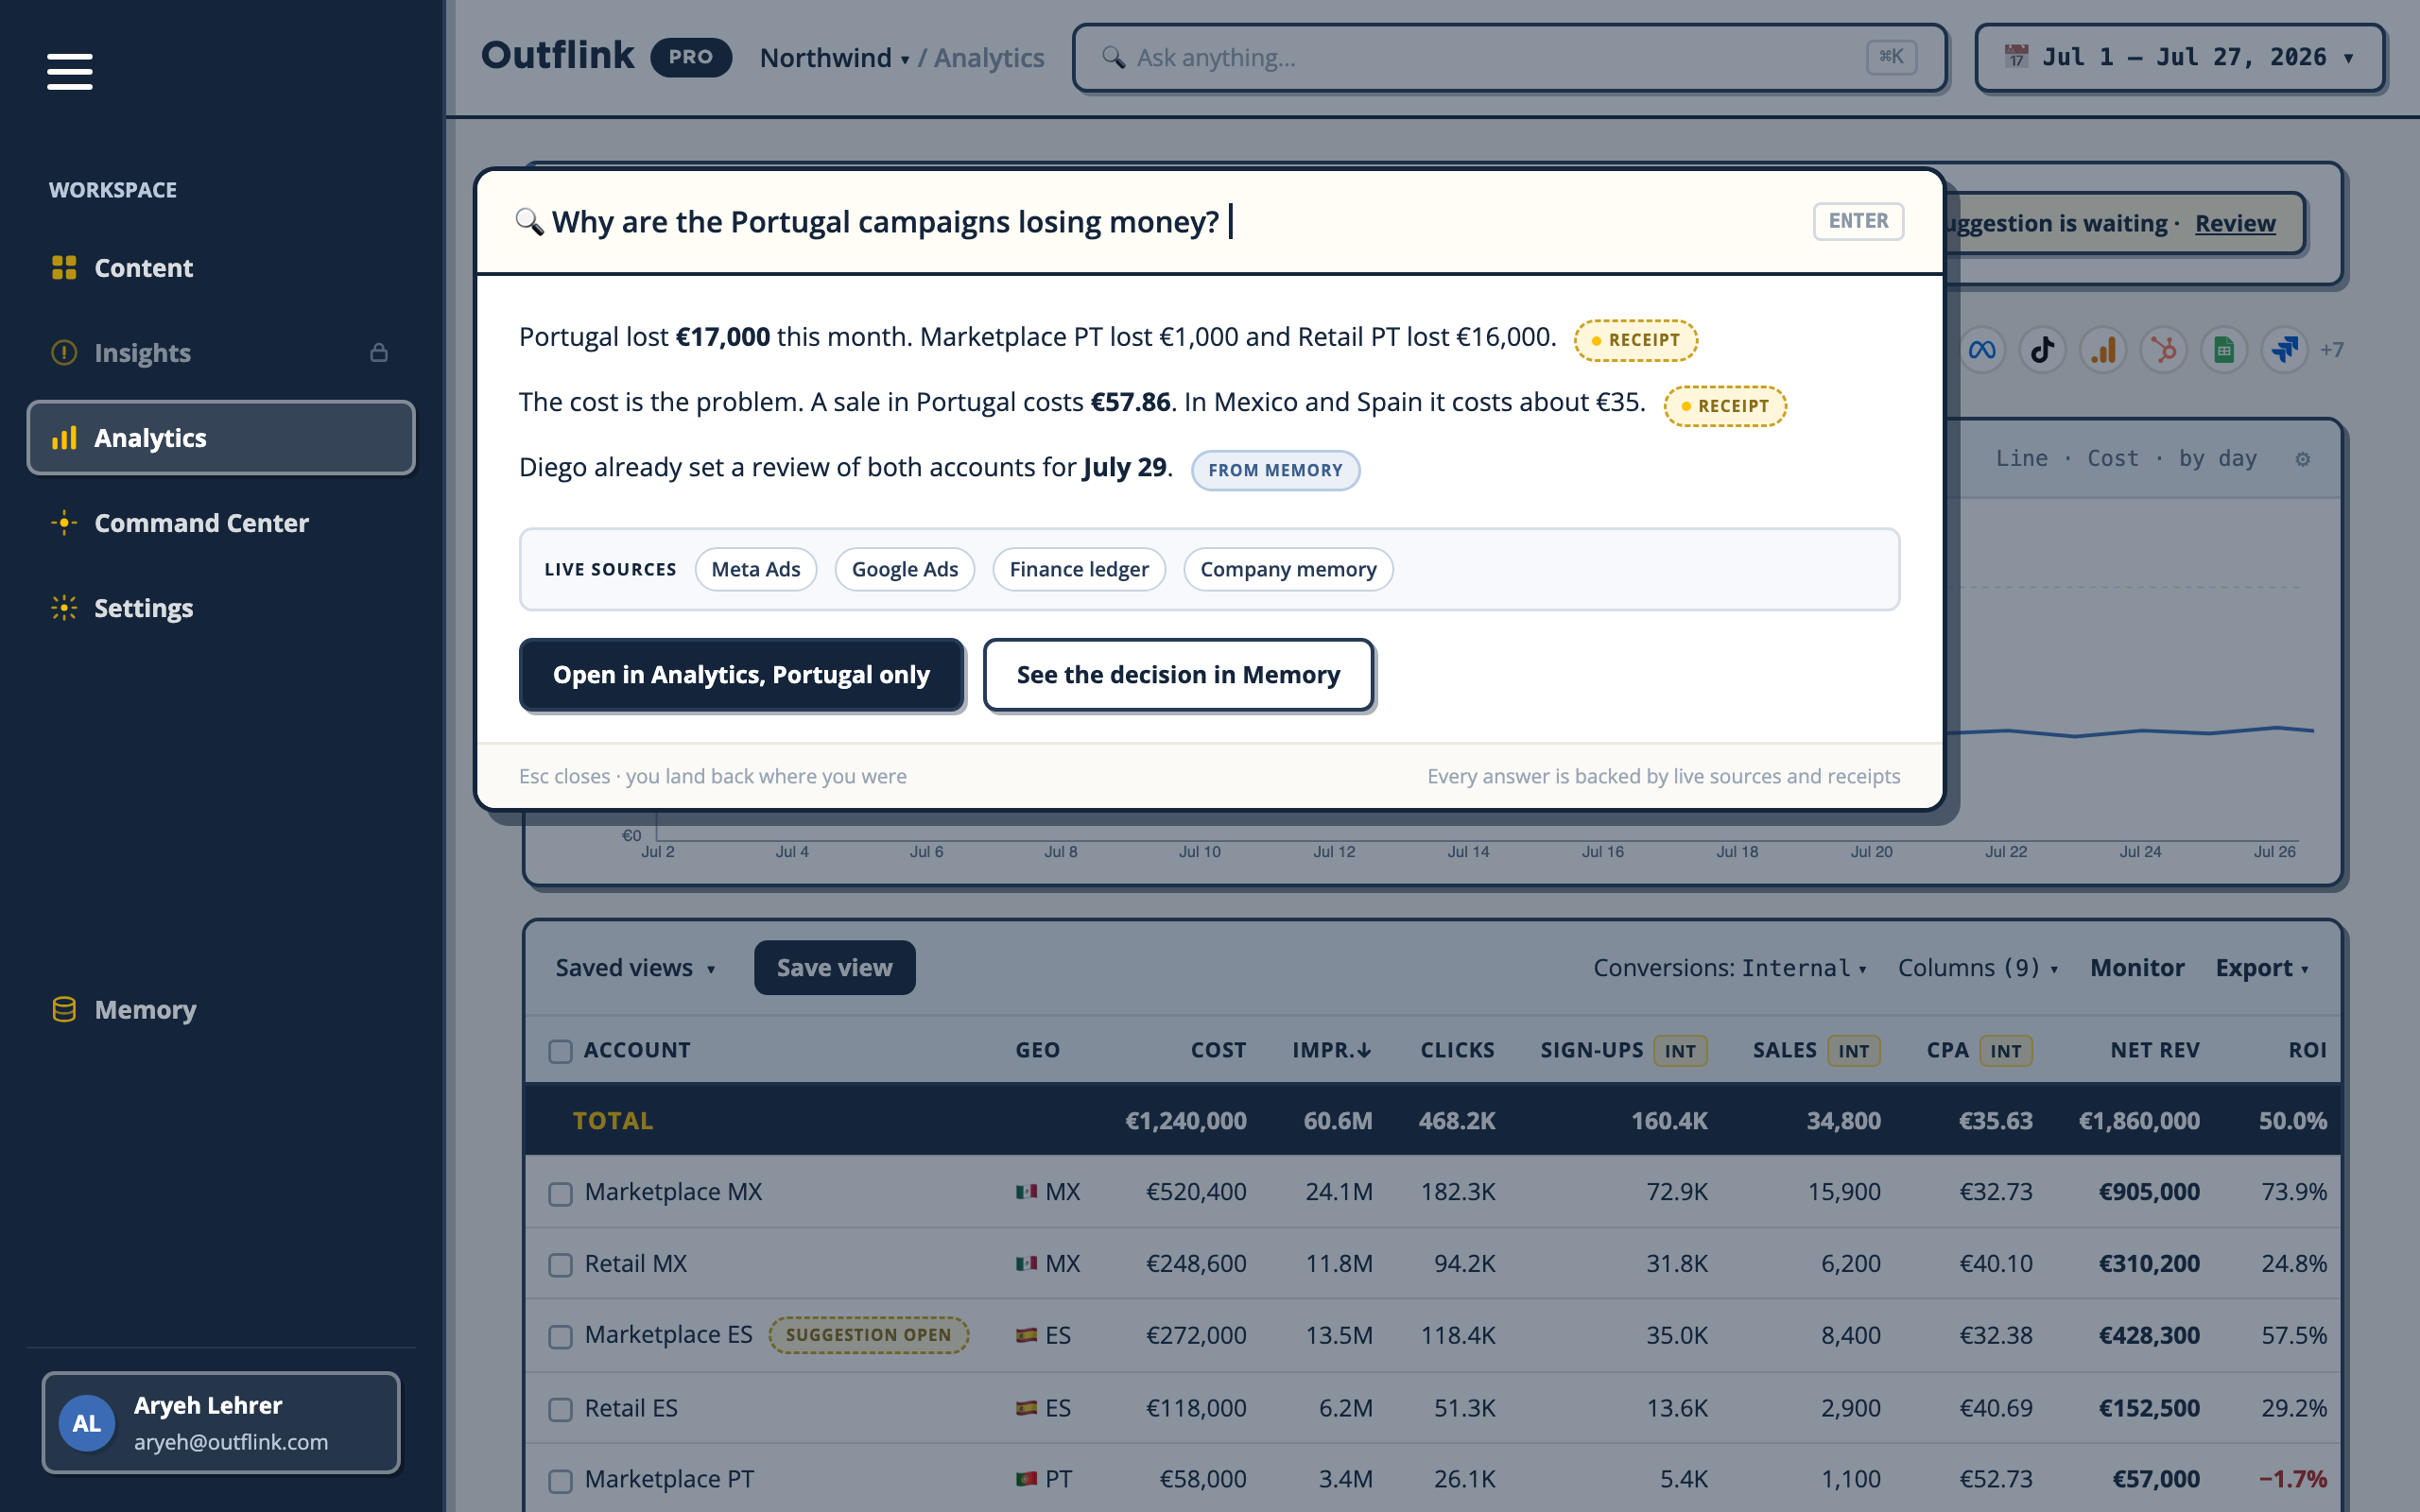Open the Conversions: Internal dropdown

pyautogui.click(x=1730, y=968)
